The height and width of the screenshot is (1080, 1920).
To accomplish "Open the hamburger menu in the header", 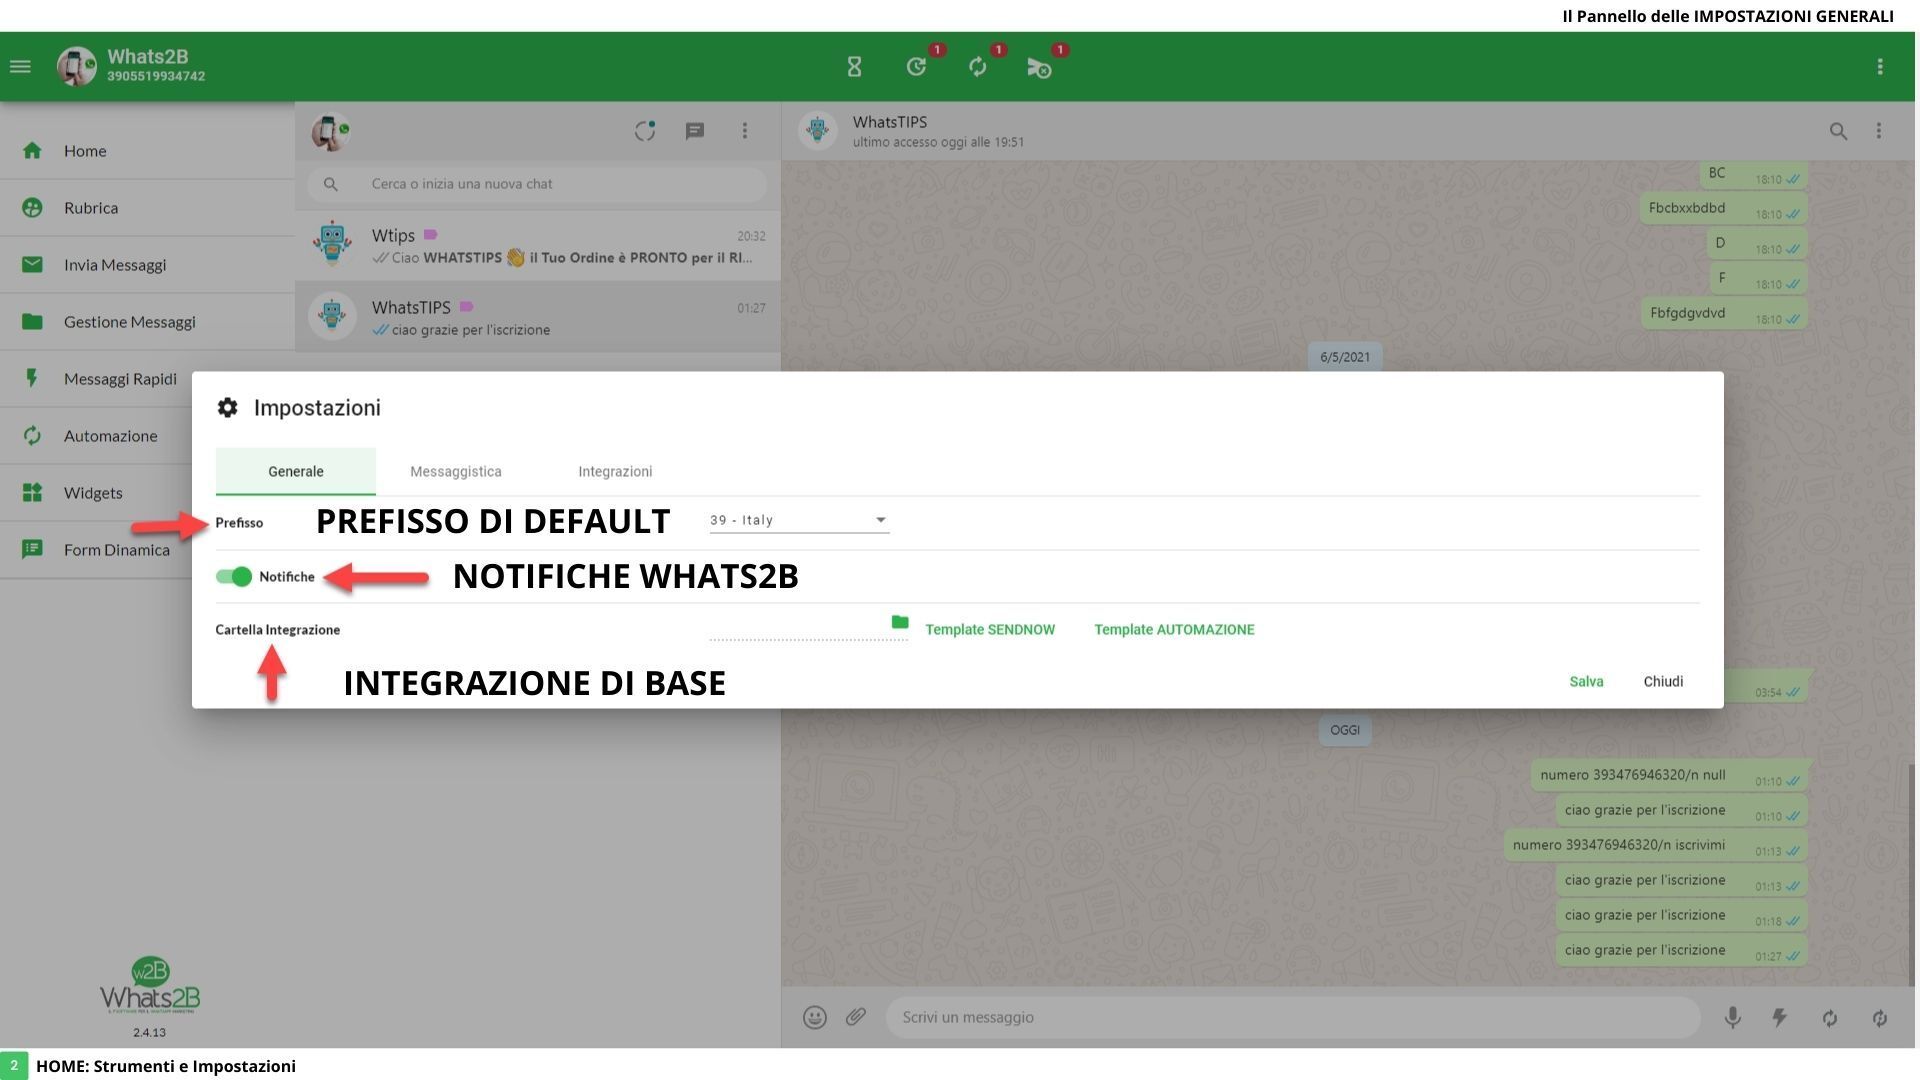I will pyautogui.click(x=20, y=67).
